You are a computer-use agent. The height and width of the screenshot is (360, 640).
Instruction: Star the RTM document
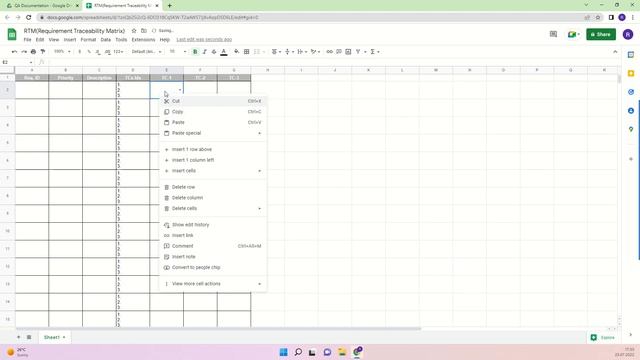134,31
